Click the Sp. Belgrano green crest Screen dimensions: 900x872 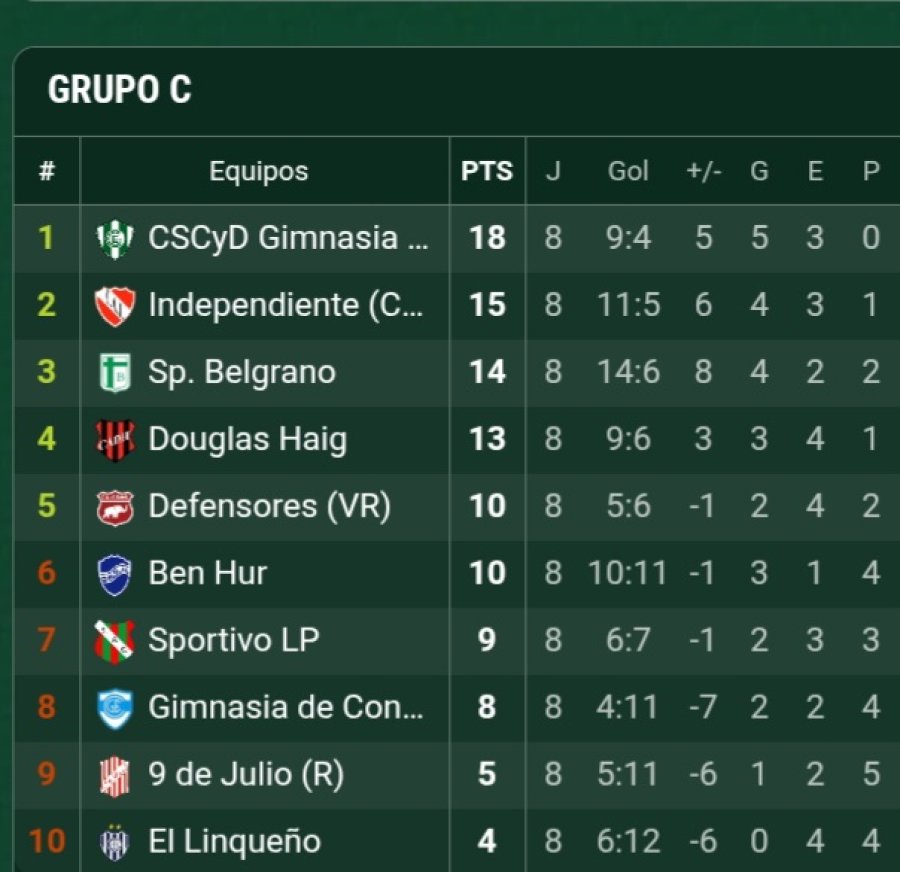pyautogui.click(x=114, y=372)
